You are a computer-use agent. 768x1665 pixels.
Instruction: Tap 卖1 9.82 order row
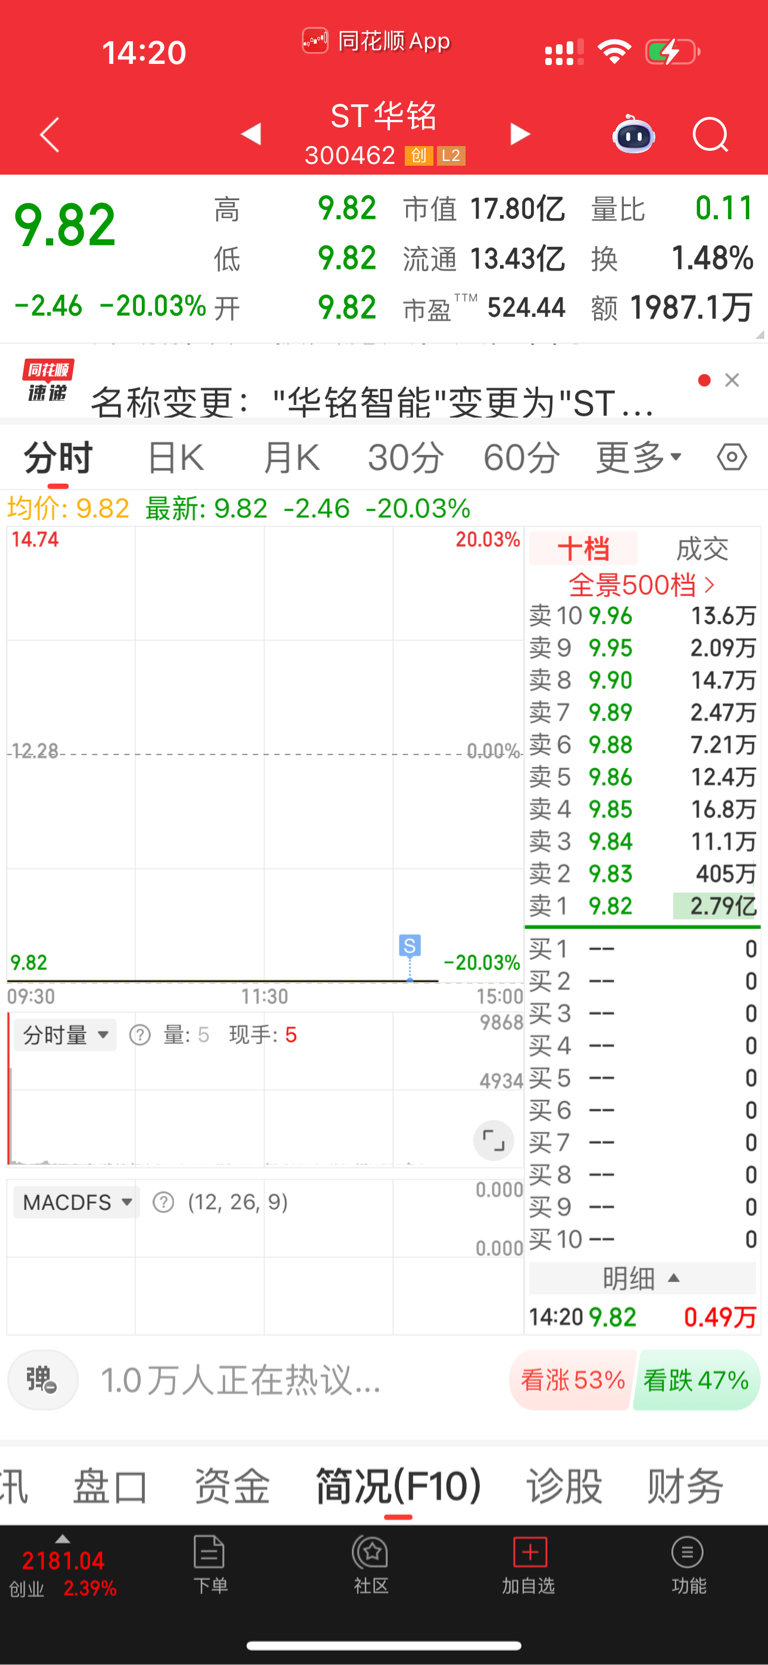click(642, 906)
